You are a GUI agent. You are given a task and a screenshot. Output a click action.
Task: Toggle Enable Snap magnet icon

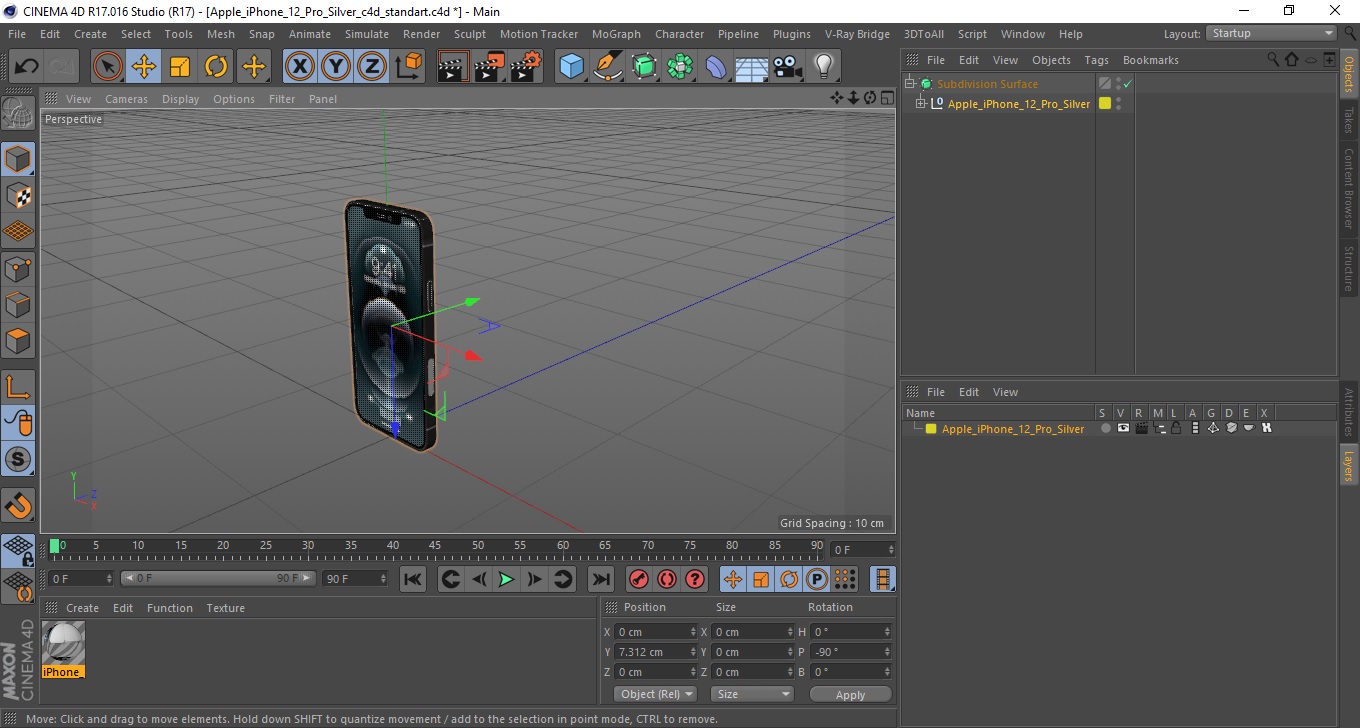coord(19,505)
